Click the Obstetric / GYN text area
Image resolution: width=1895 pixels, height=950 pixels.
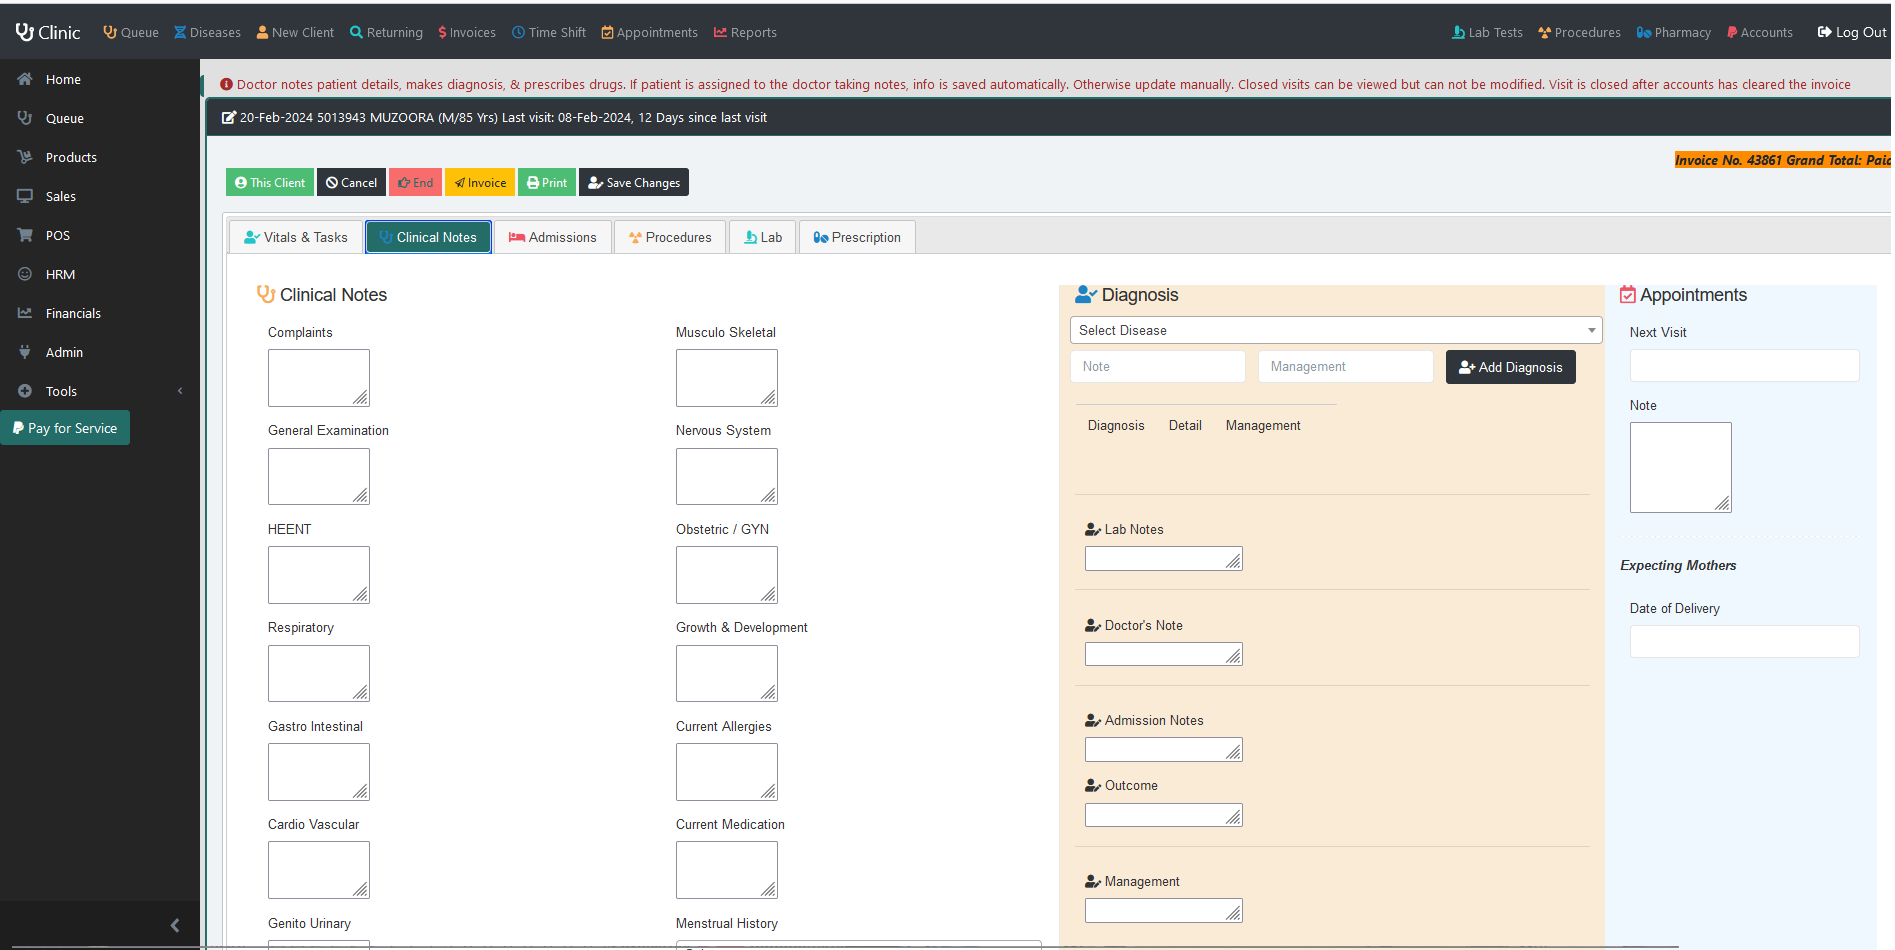[727, 575]
